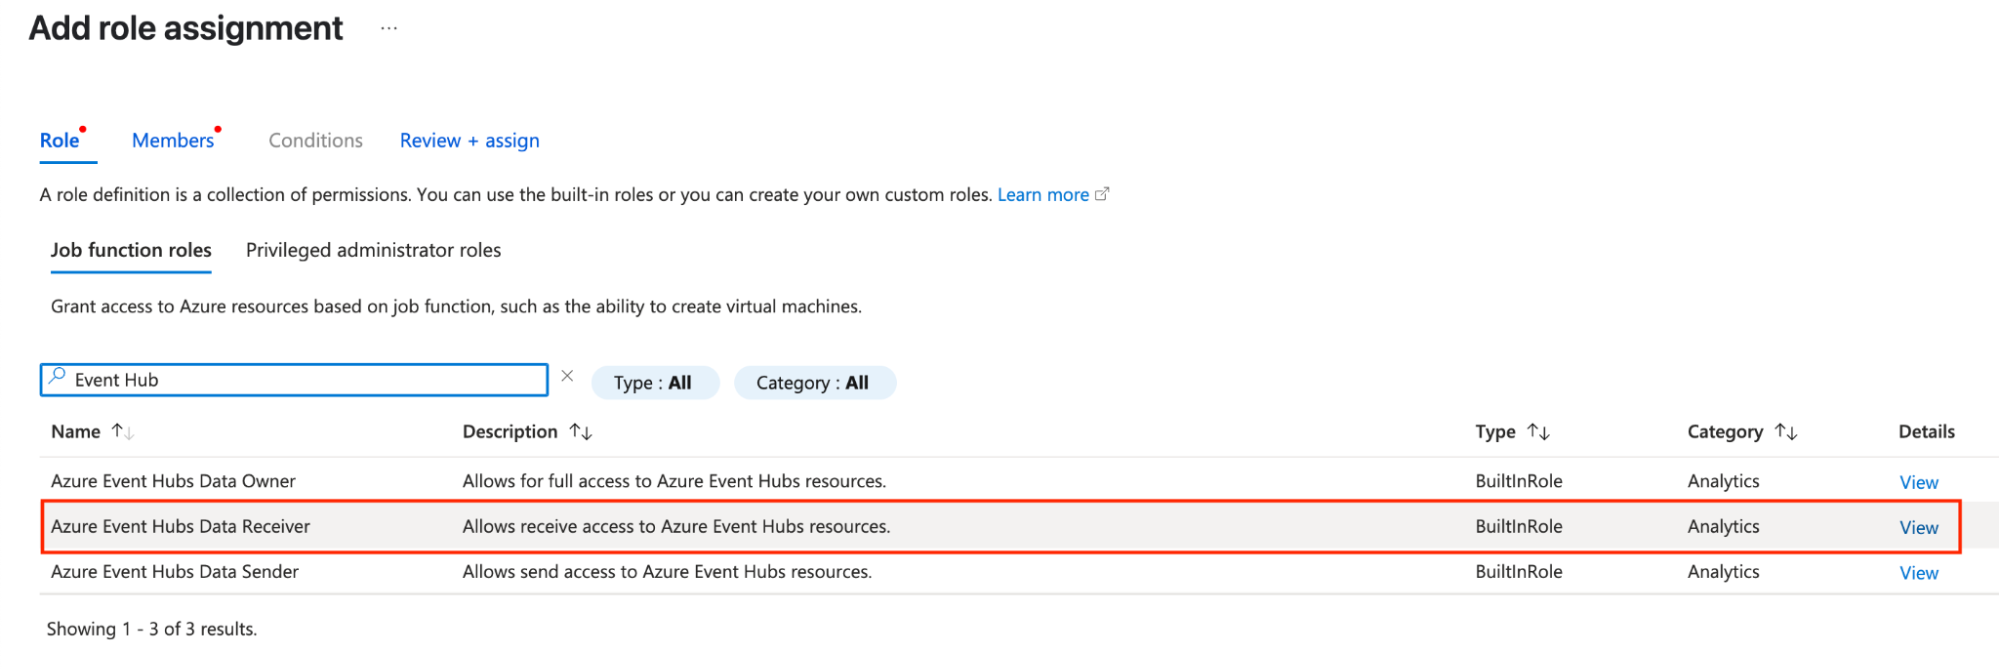Click the Category column header
The height and width of the screenshot is (670, 1999).
pos(1725,432)
